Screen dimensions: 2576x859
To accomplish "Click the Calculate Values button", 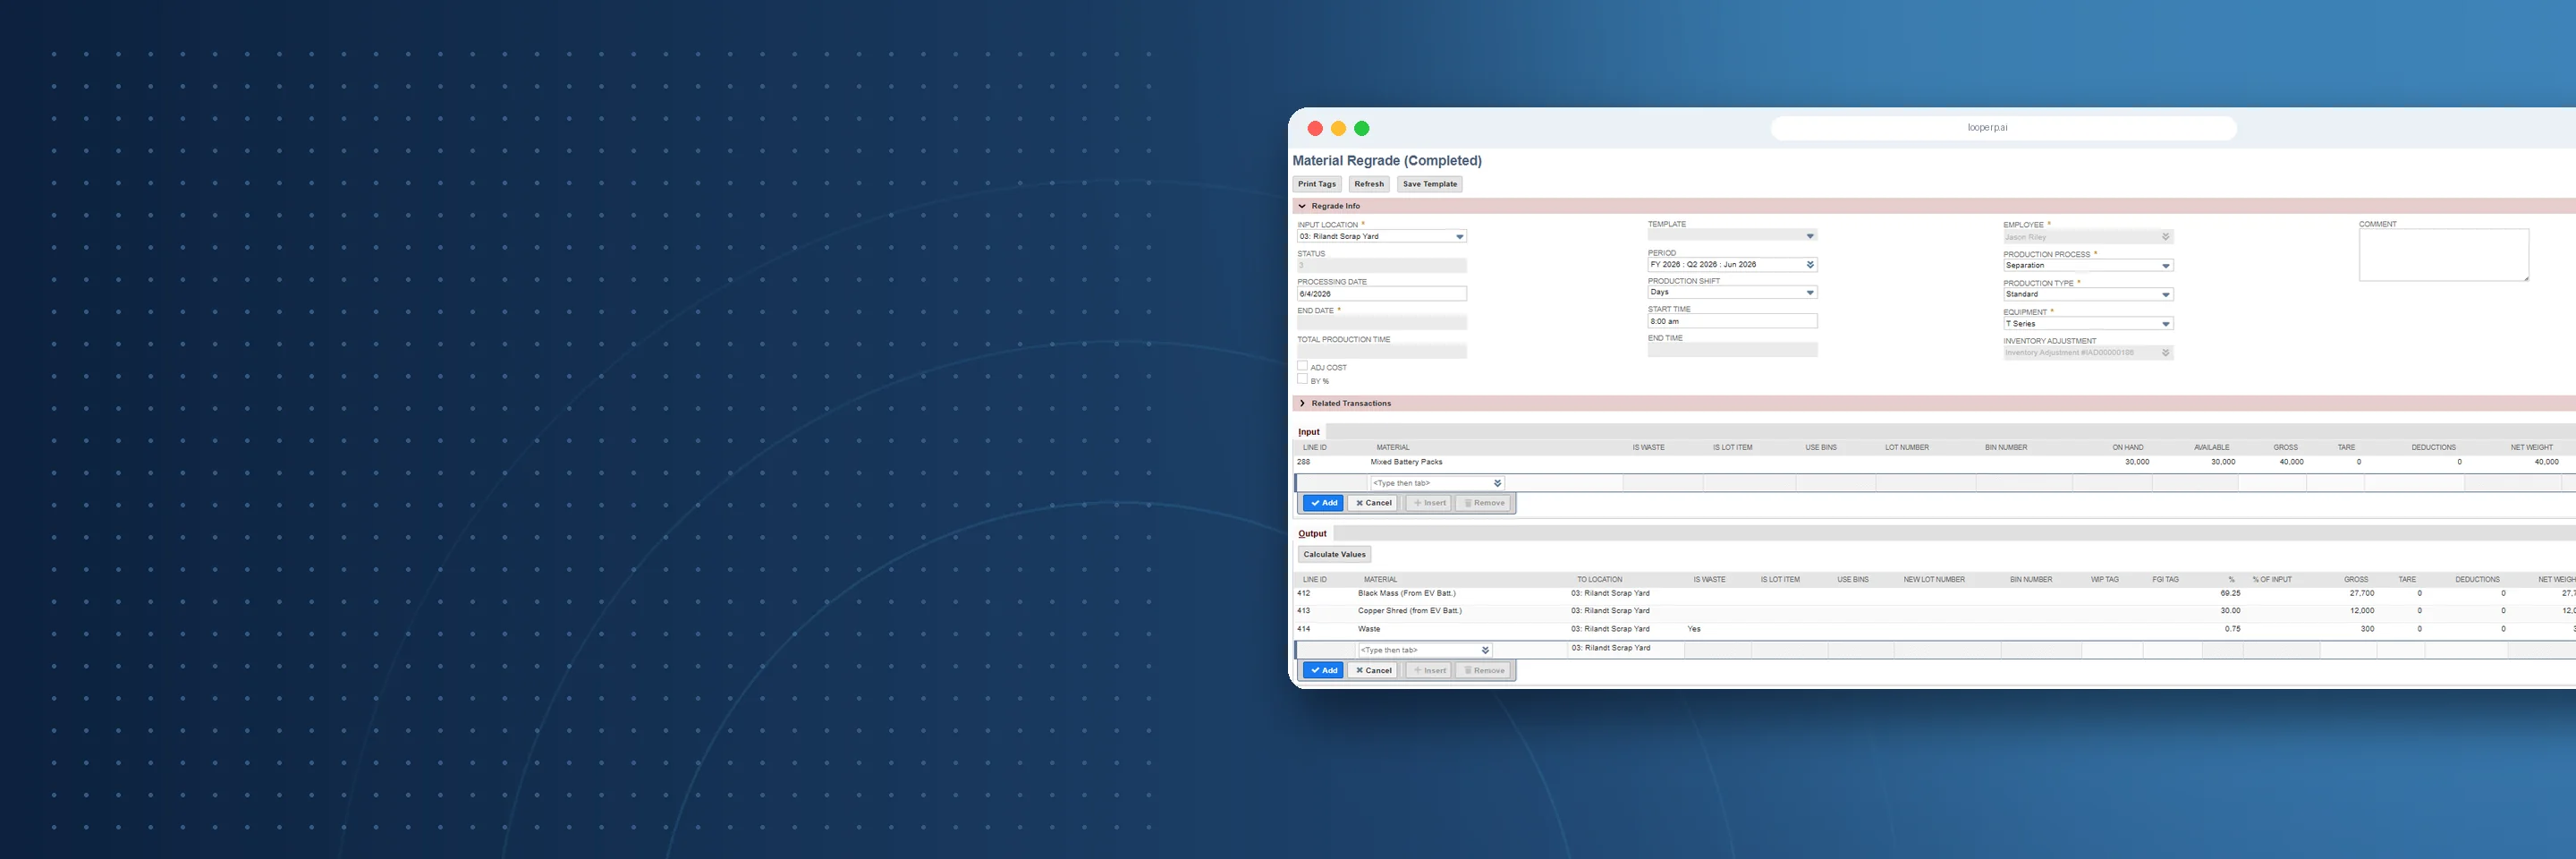I will (x=1334, y=554).
